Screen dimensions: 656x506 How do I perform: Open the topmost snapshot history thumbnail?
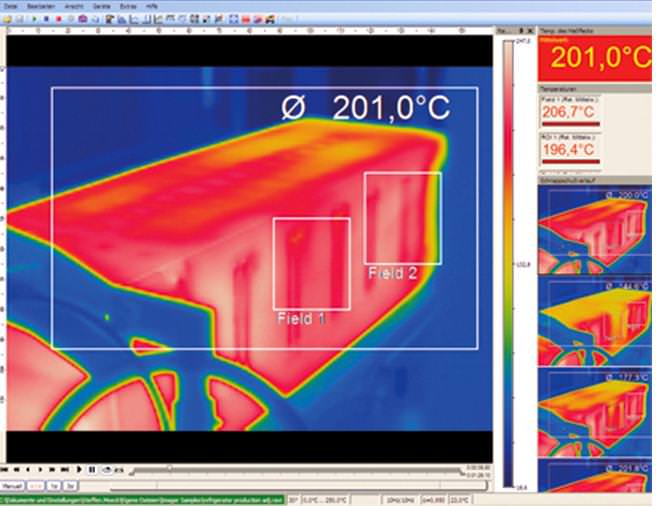[594, 230]
